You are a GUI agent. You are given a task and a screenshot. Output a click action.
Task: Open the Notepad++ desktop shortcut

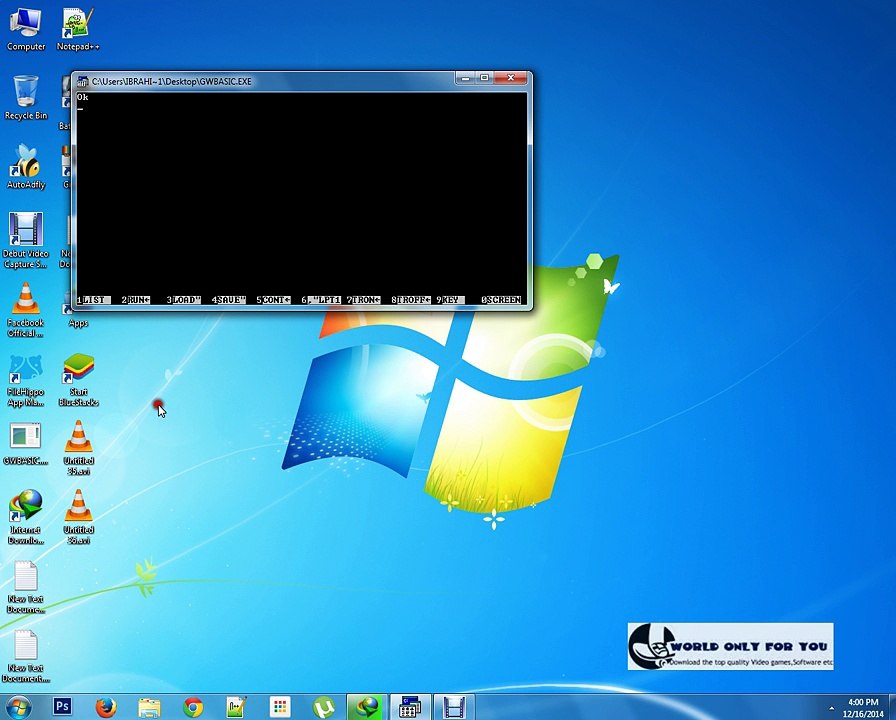point(78,30)
